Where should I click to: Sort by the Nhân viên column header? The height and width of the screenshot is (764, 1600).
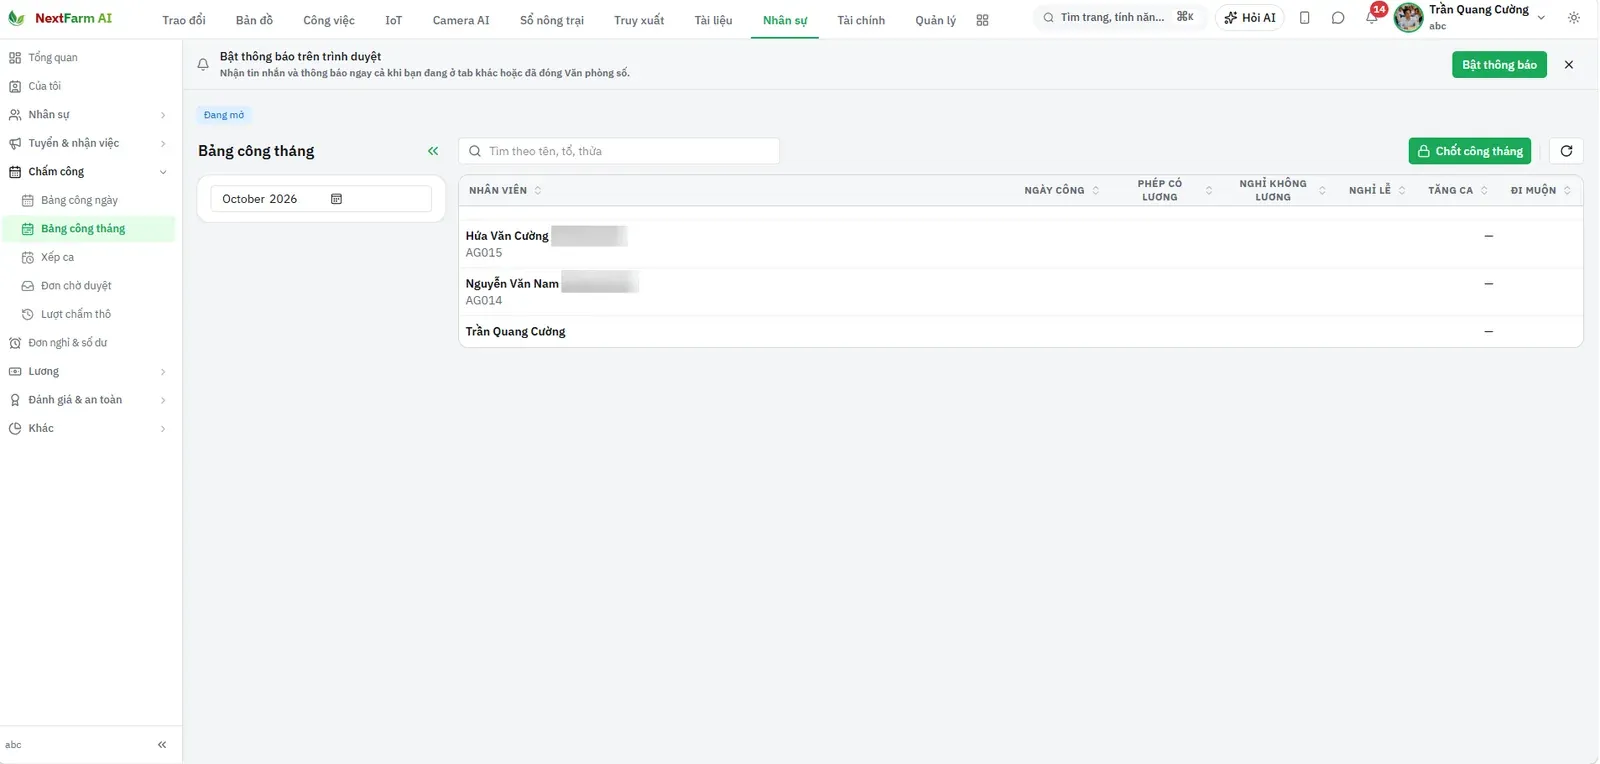pos(505,190)
